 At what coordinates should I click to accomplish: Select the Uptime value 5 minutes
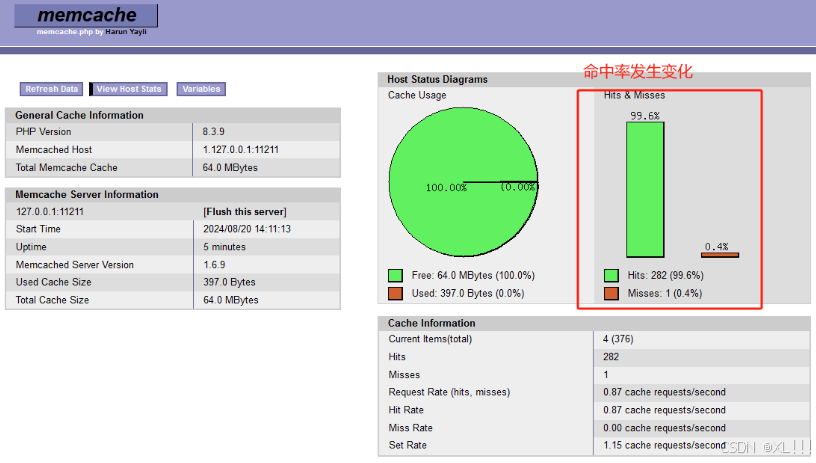(224, 247)
